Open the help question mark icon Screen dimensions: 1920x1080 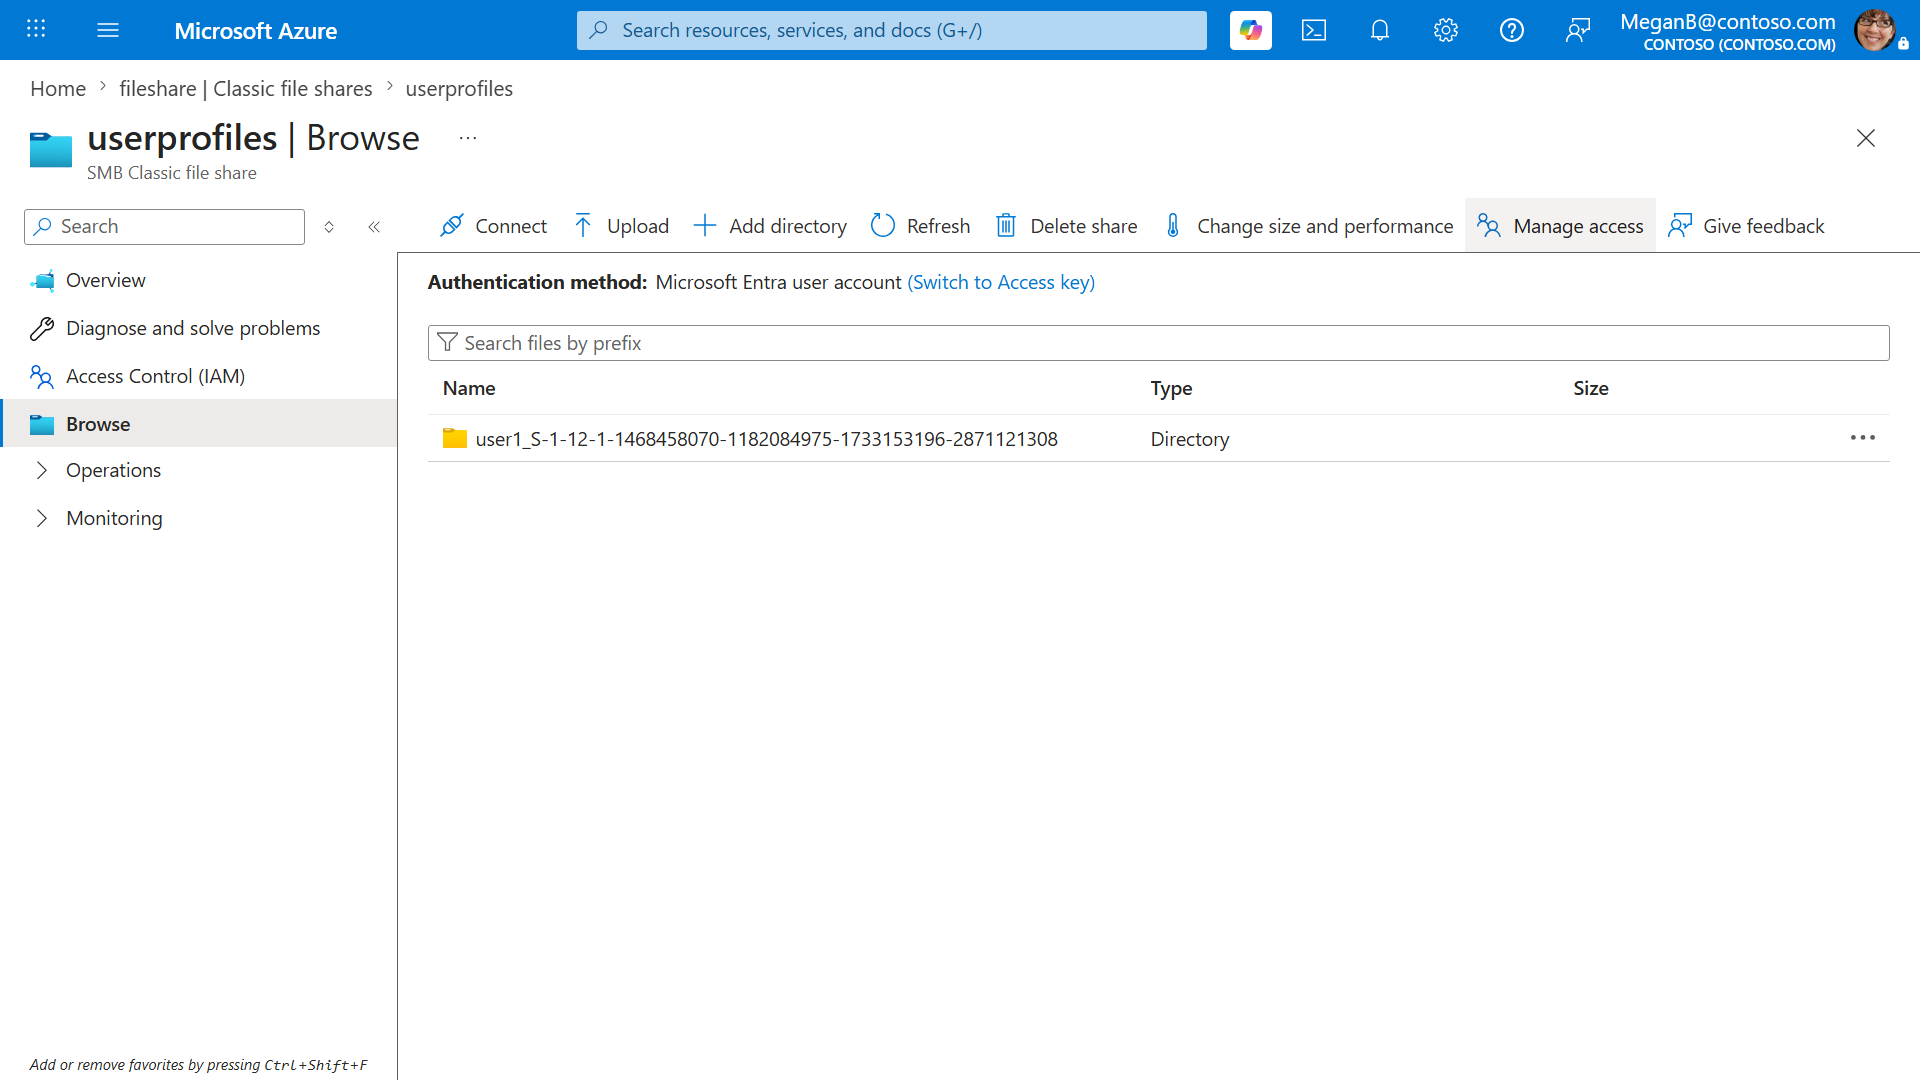click(x=1512, y=30)
